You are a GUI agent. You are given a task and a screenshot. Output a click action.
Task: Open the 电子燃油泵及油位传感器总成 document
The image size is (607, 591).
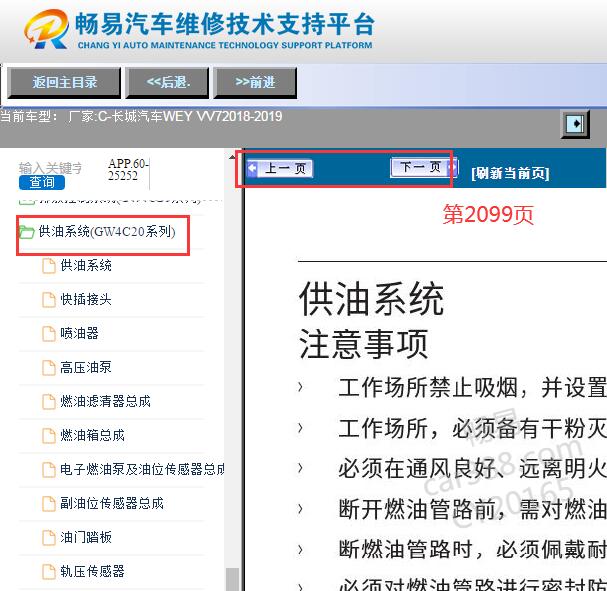(142, 469)
